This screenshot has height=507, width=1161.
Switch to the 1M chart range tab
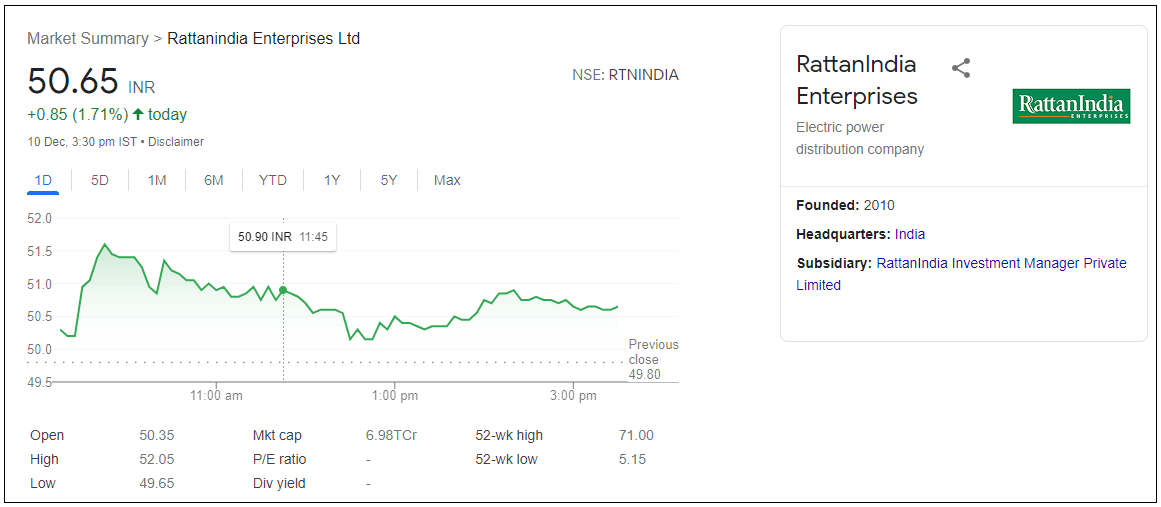[157, 180]
